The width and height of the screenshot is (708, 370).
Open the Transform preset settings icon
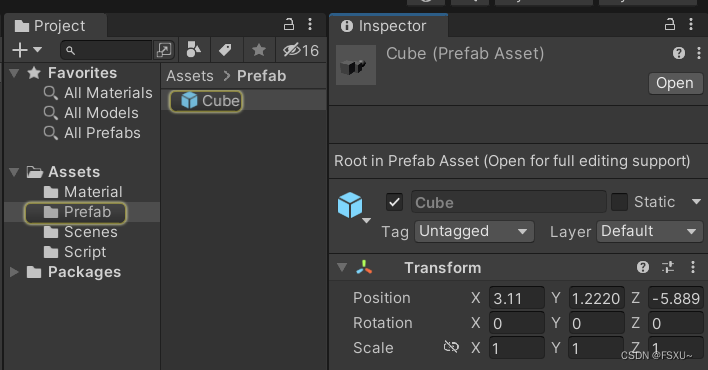tap(668, 267)
